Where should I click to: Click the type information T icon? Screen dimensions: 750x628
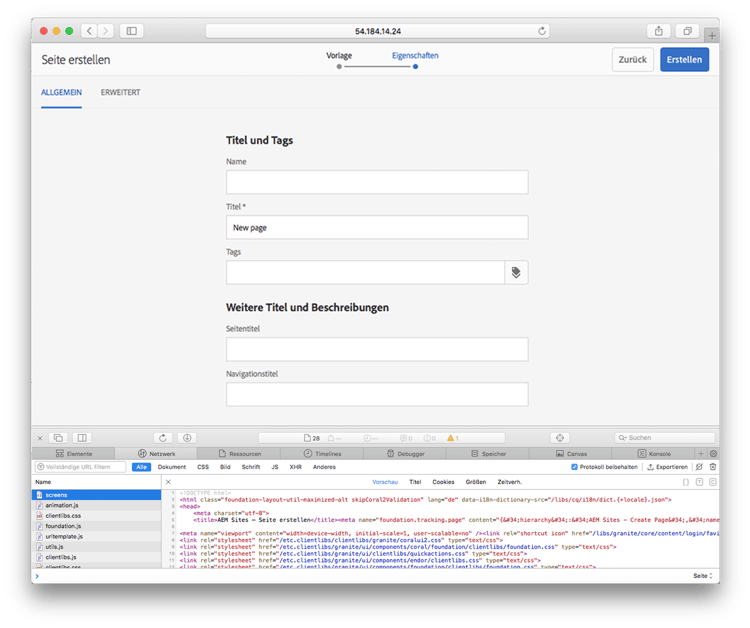click(699, 482)
